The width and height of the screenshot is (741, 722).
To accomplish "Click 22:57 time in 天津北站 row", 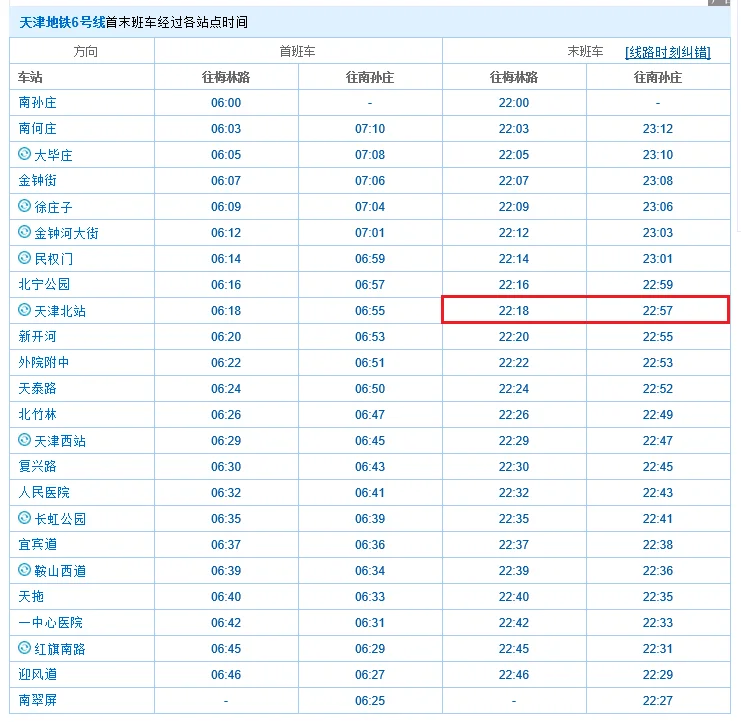I will (x=657, y=310).
